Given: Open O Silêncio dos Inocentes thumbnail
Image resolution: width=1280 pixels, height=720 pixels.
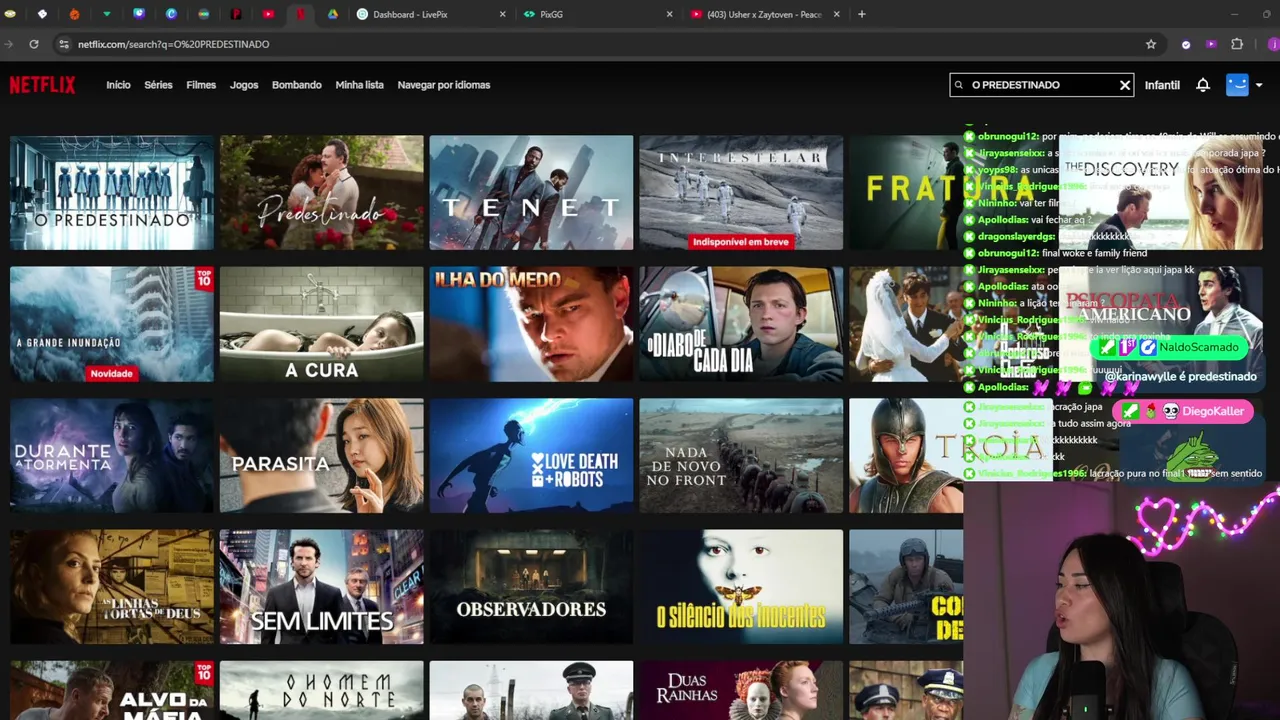Looking at the screenshot, I should [x=741, y=587].
